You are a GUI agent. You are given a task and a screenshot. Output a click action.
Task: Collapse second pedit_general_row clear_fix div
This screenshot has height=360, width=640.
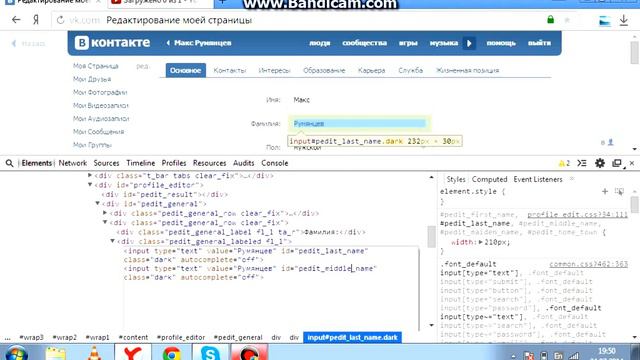pyautogui.click(x=105, y=222)
